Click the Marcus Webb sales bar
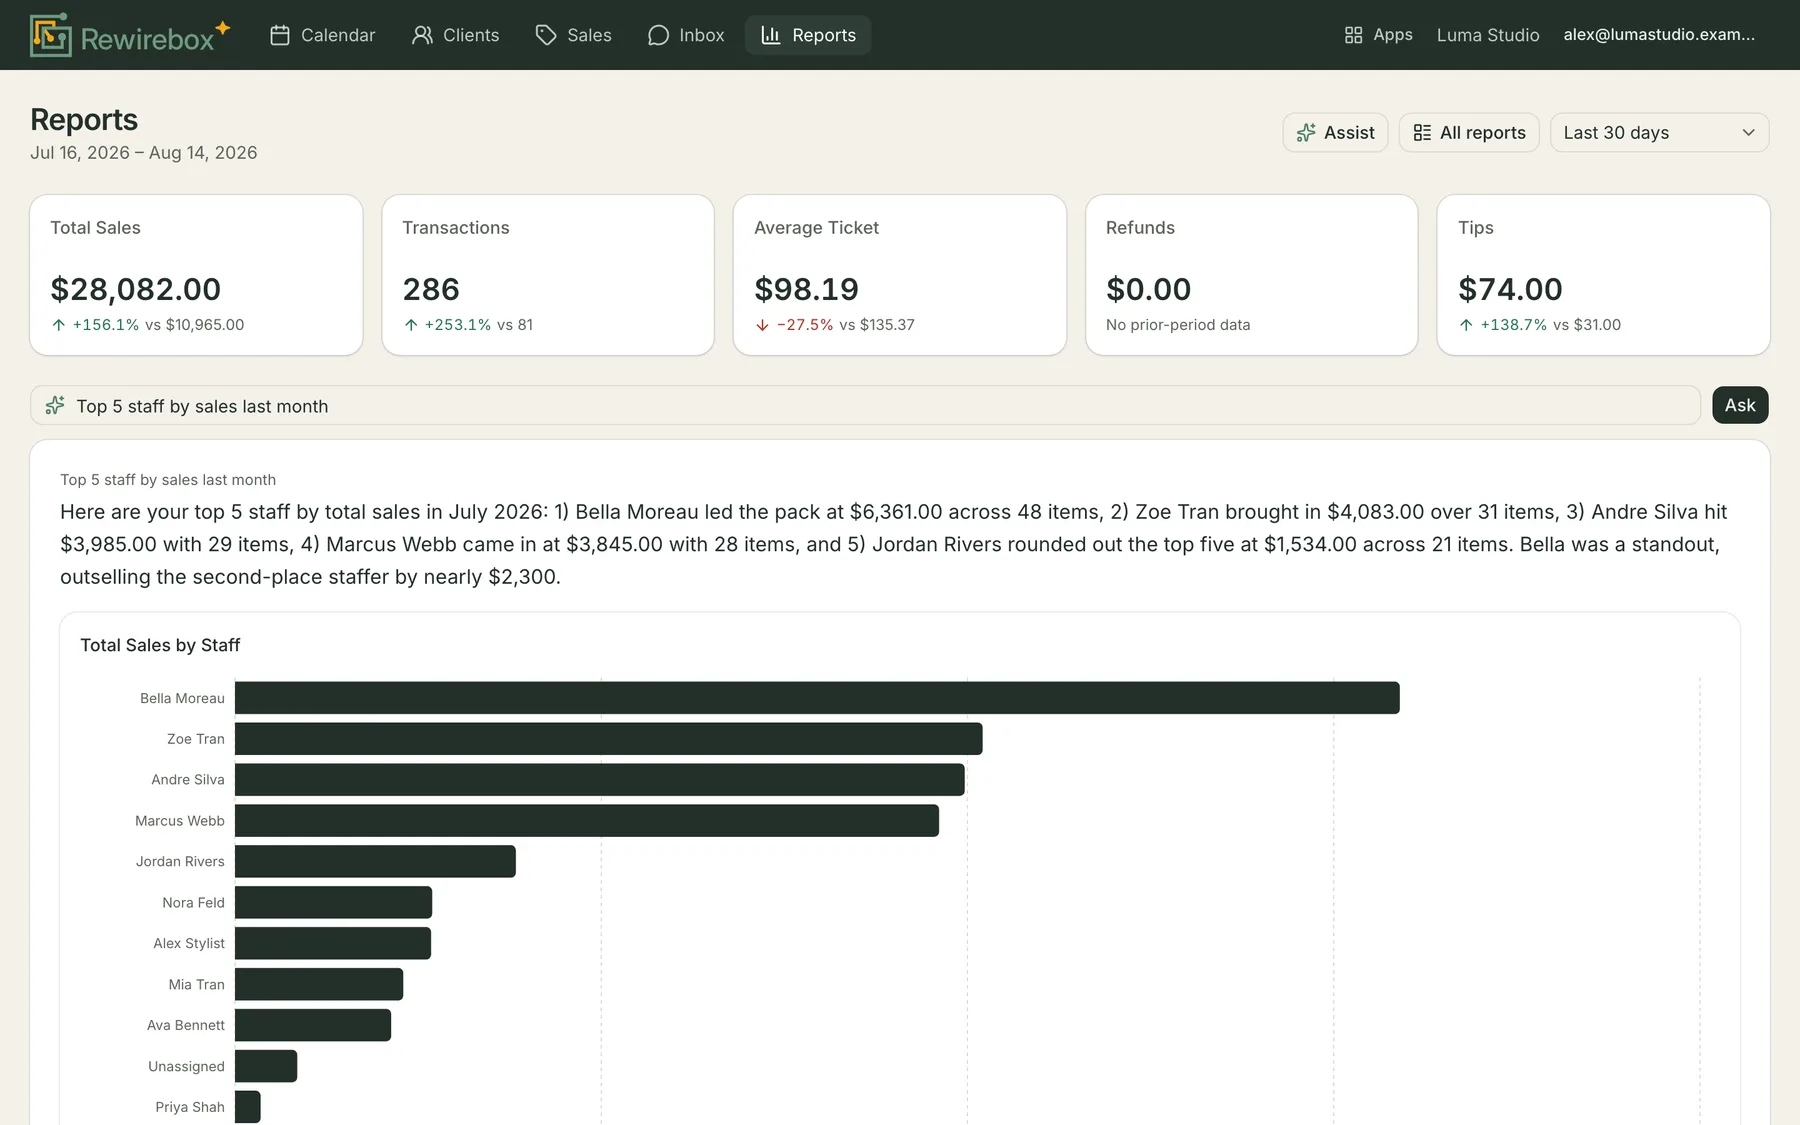The width and height of the screenshot is (1800, 1125). pyautogui.click(x=587, y=821)
